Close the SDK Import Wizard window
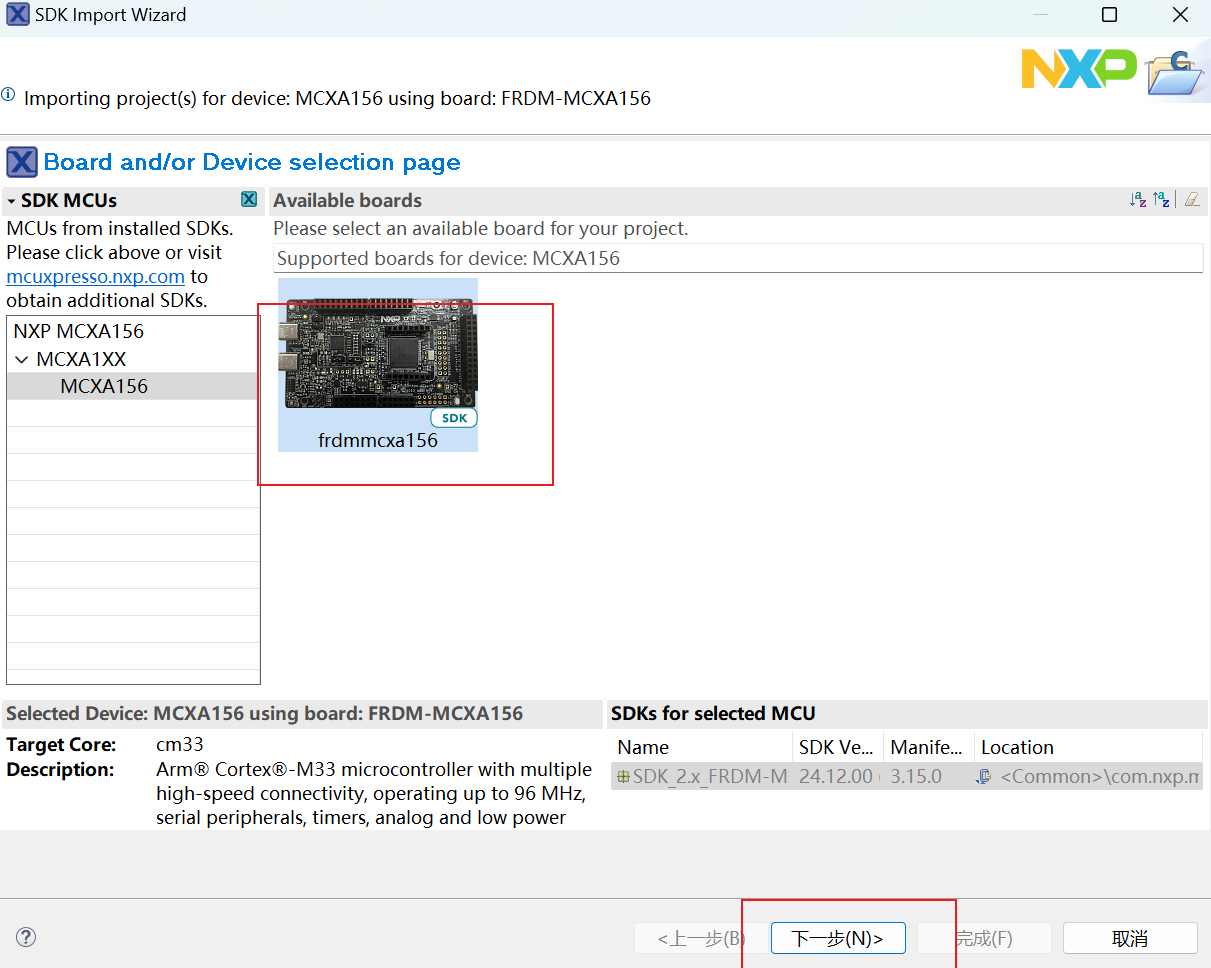Screen dimensions: 1211x968 pos(1180,15)
